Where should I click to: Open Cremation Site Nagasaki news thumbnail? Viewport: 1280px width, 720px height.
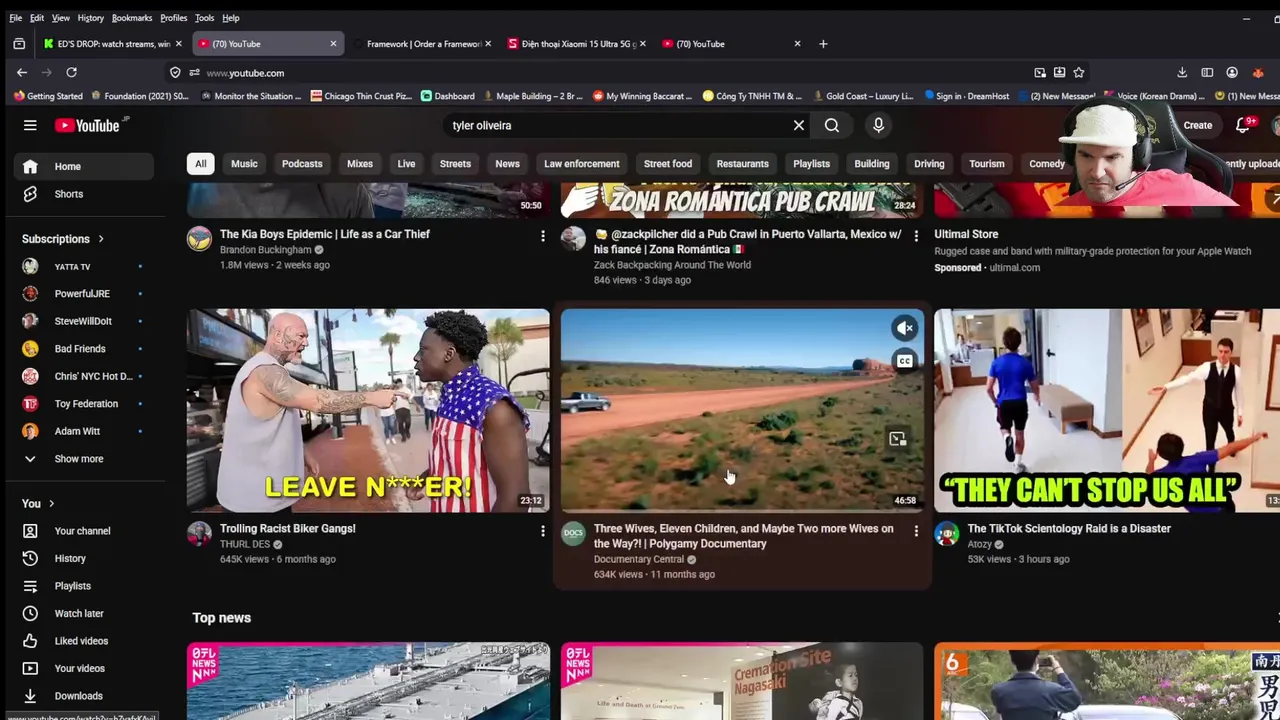point(742,681)
